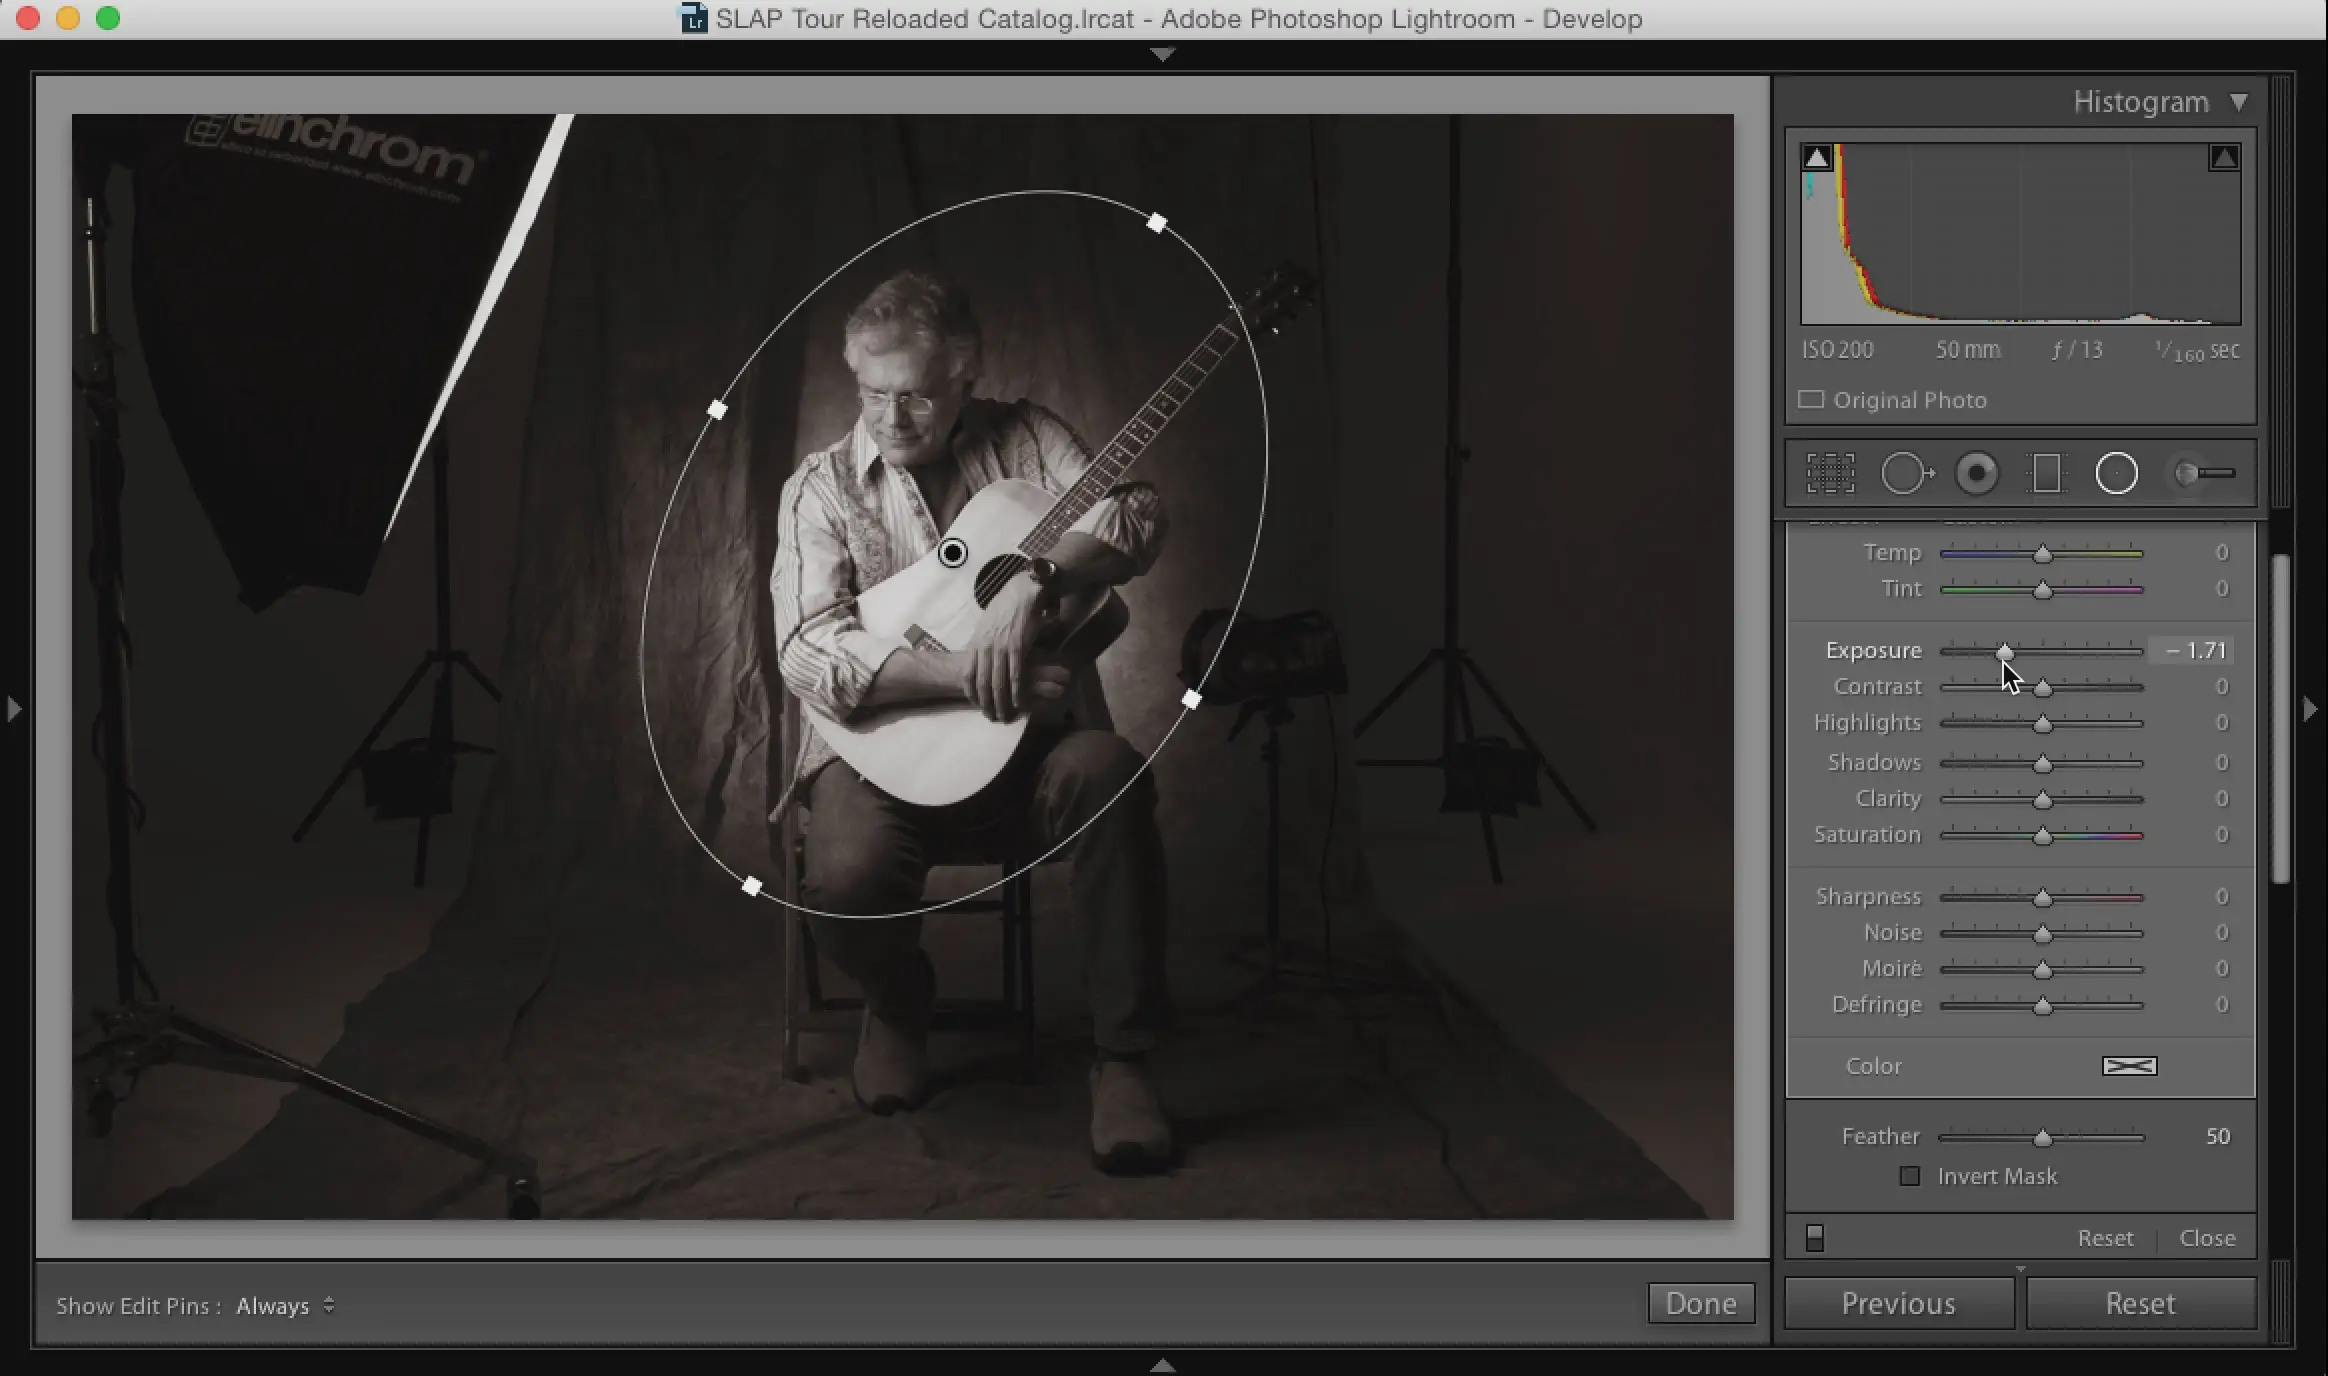Screen dimensions: 2328x1376
Task: Click the ISO 200 readout text
Action: click(1837, 350)
